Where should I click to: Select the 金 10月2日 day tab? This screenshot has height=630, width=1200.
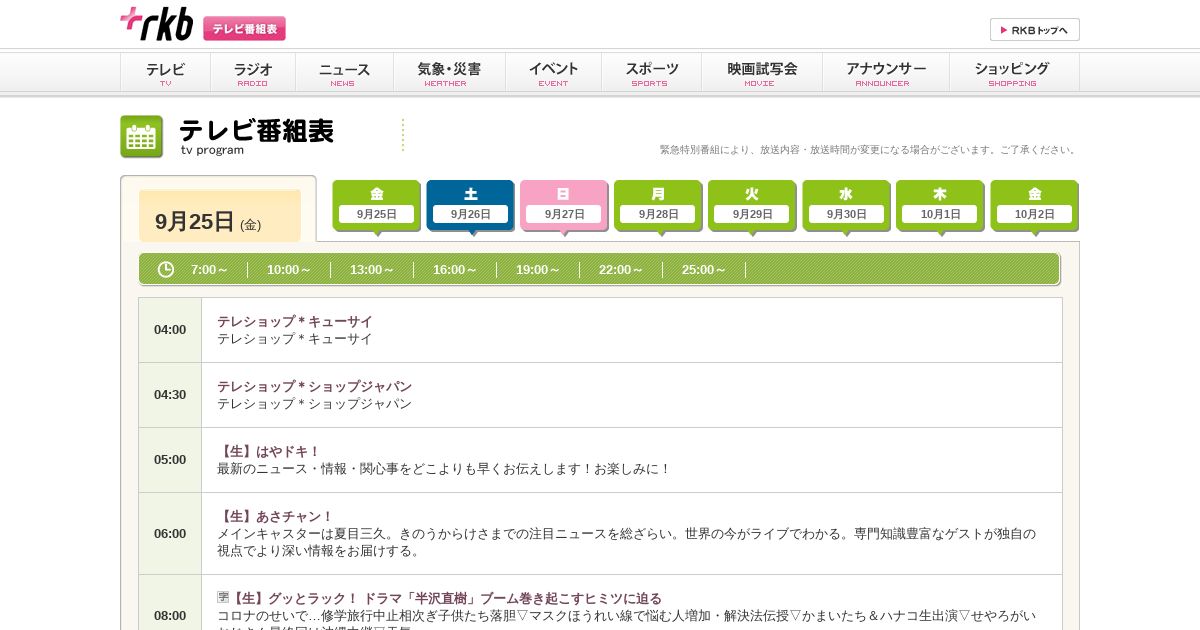tap(1034, 206)
